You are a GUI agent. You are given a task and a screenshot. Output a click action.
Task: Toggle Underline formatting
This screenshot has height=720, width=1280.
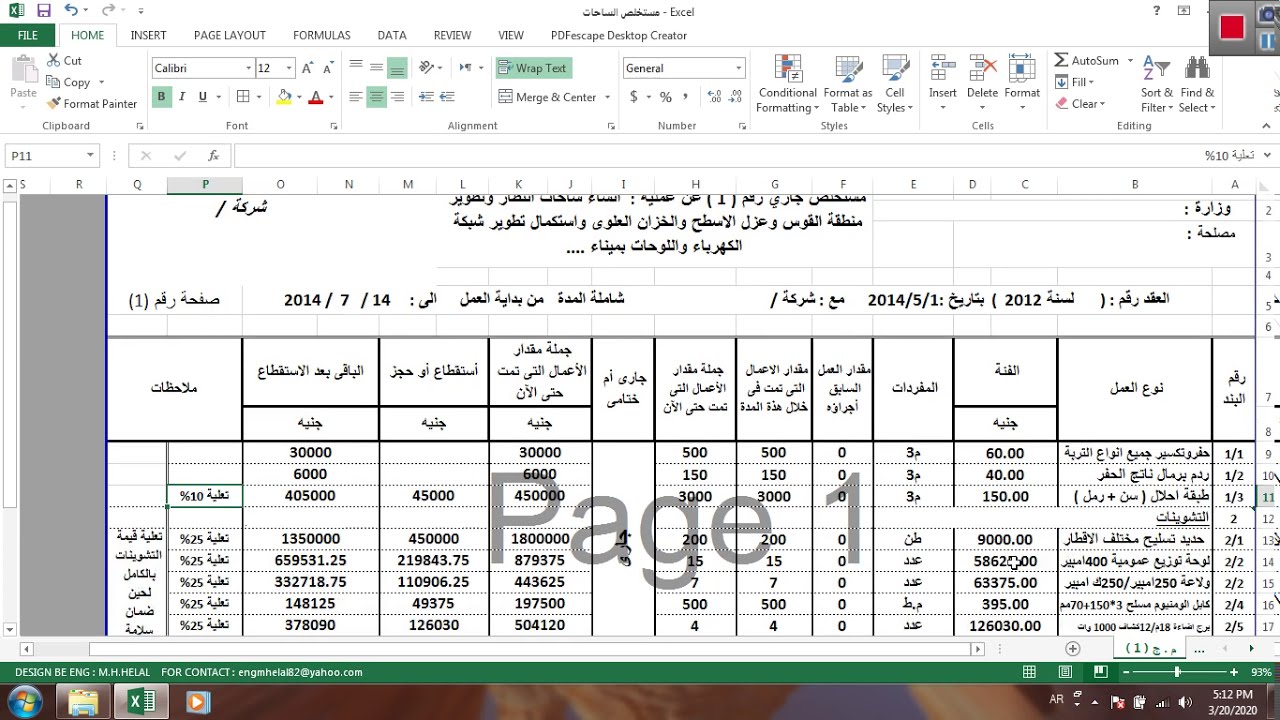[x=203, y=97]
